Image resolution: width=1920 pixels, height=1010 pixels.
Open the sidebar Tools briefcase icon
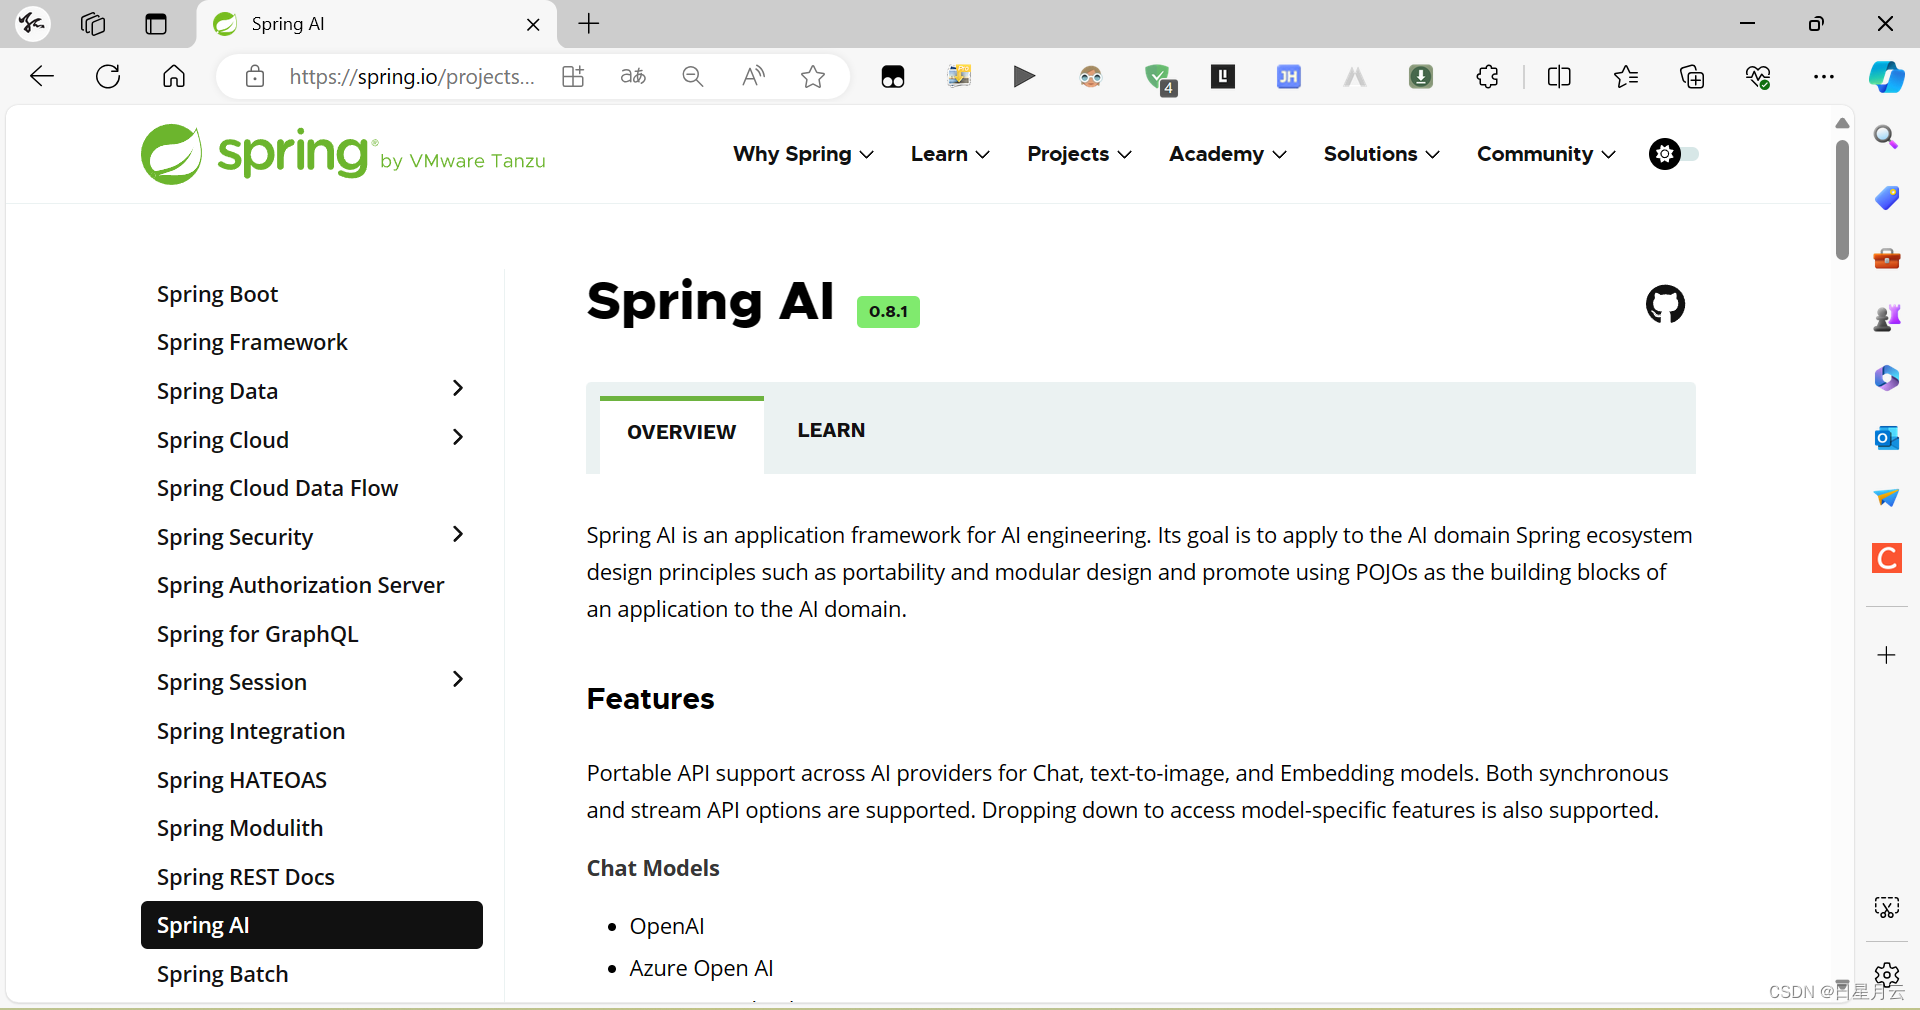coord(1886,258)
